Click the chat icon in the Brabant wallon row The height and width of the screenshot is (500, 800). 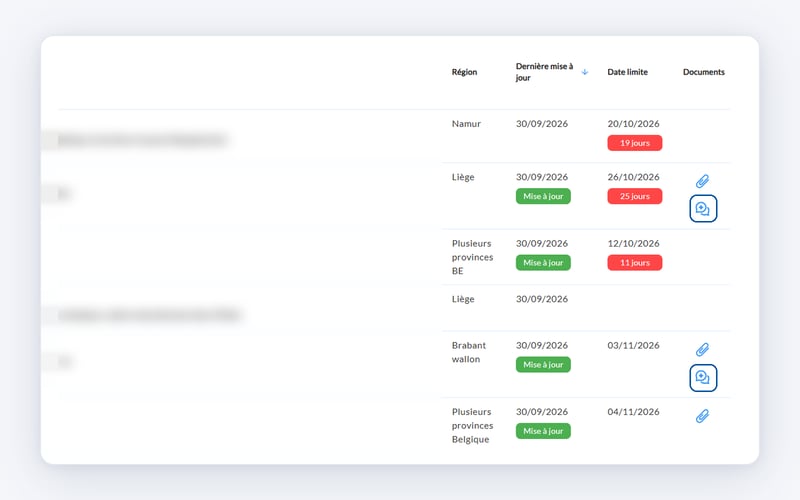point(703,378)
